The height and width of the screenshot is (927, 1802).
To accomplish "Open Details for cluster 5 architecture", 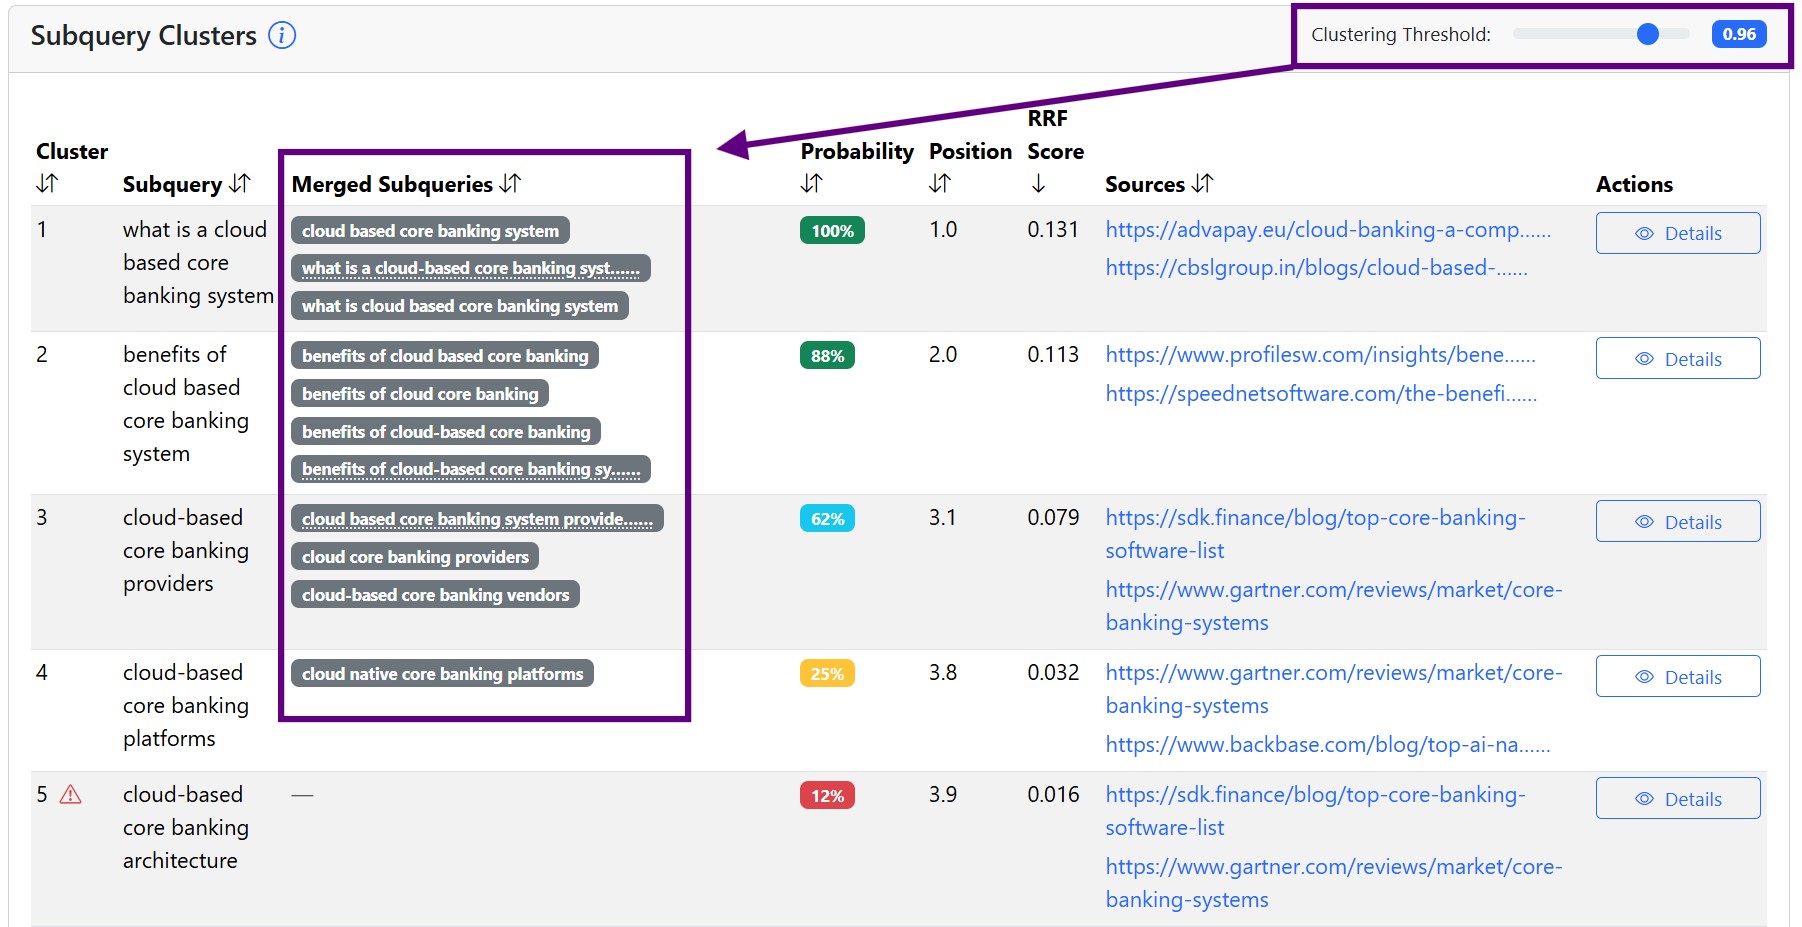I will (x=1677, y=799).
